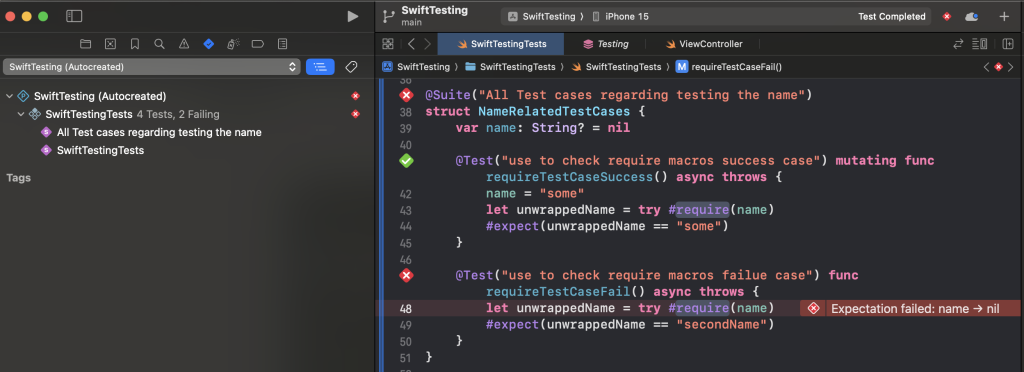The height and width of the screenshot is (372, 1024).
Task: Select the Test navigator diamond icon
Action: tap(208, 44)
